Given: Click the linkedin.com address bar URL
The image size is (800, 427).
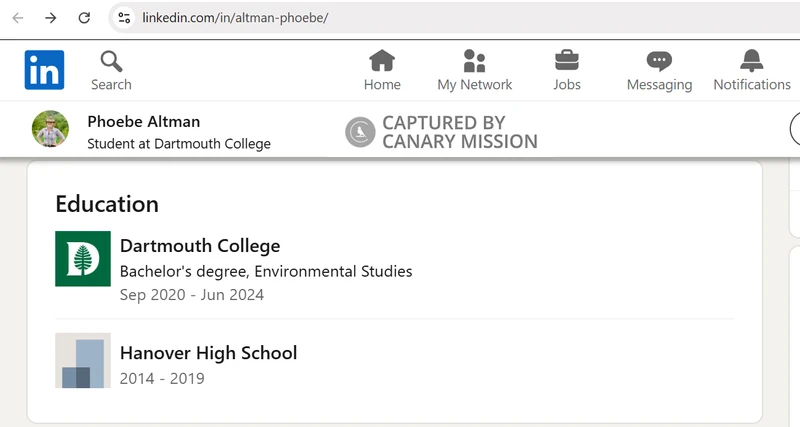Looking at the screenshot, I should pyautogui.click(x=235, y=18).
